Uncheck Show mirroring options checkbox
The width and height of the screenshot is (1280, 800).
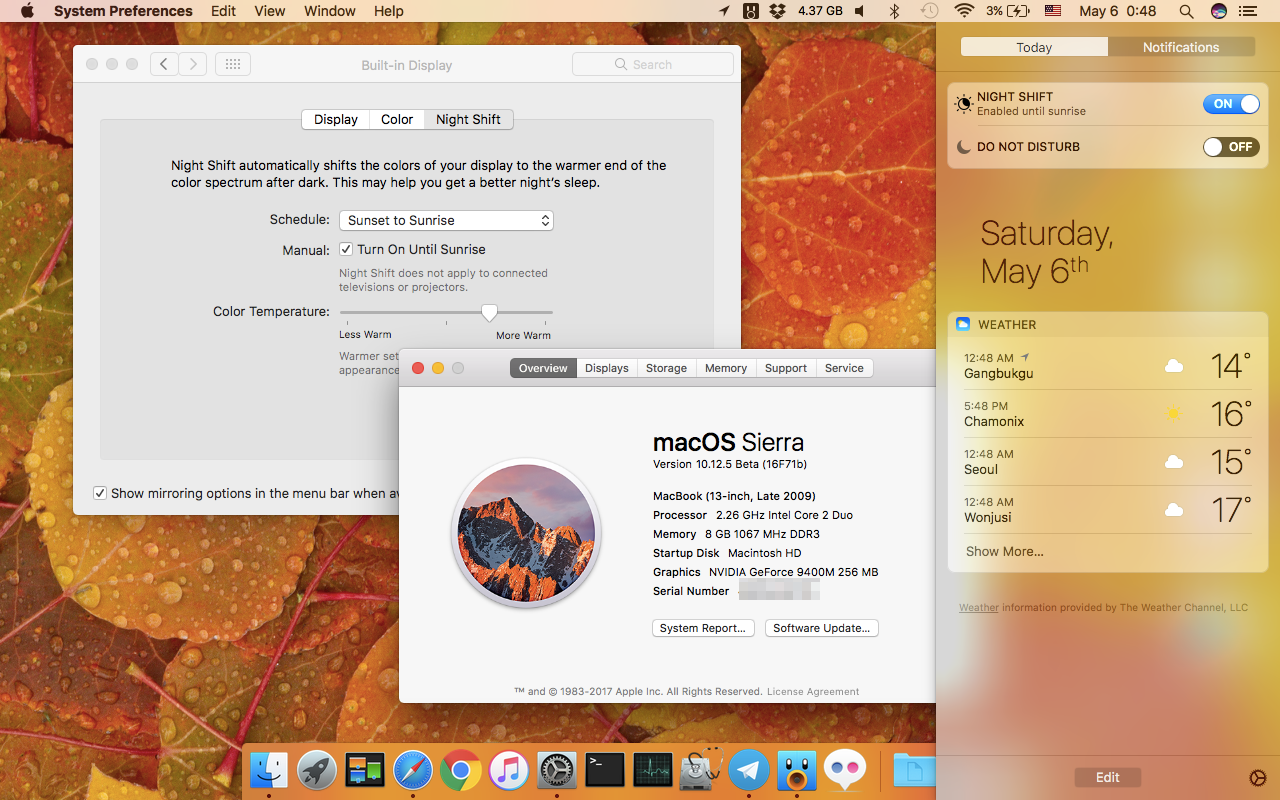100,493
